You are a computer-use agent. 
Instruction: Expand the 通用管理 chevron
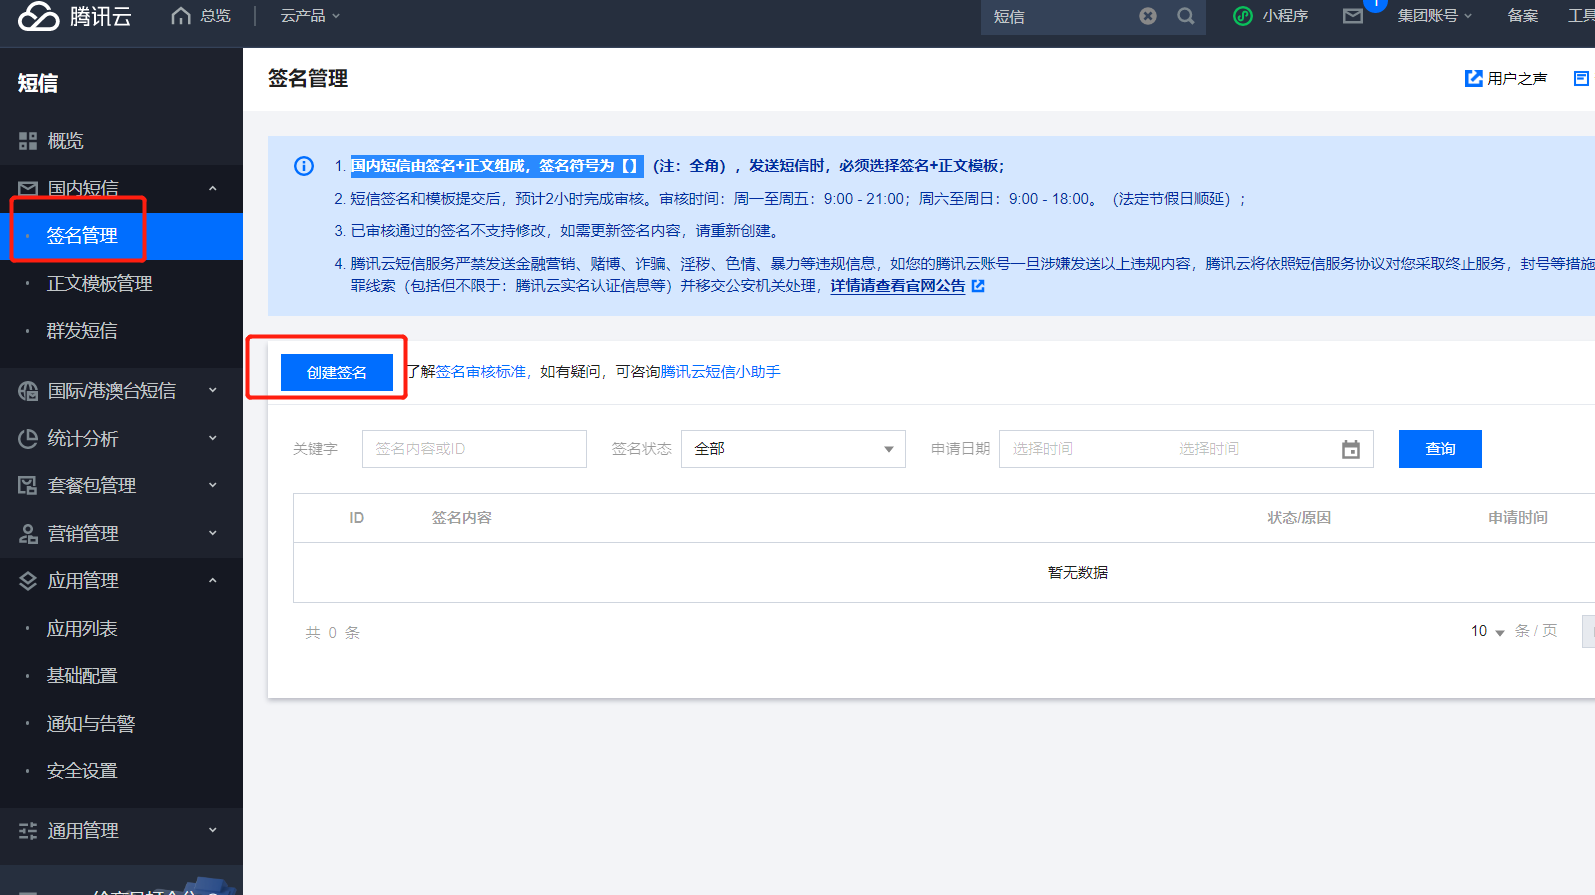click(213, 831)
